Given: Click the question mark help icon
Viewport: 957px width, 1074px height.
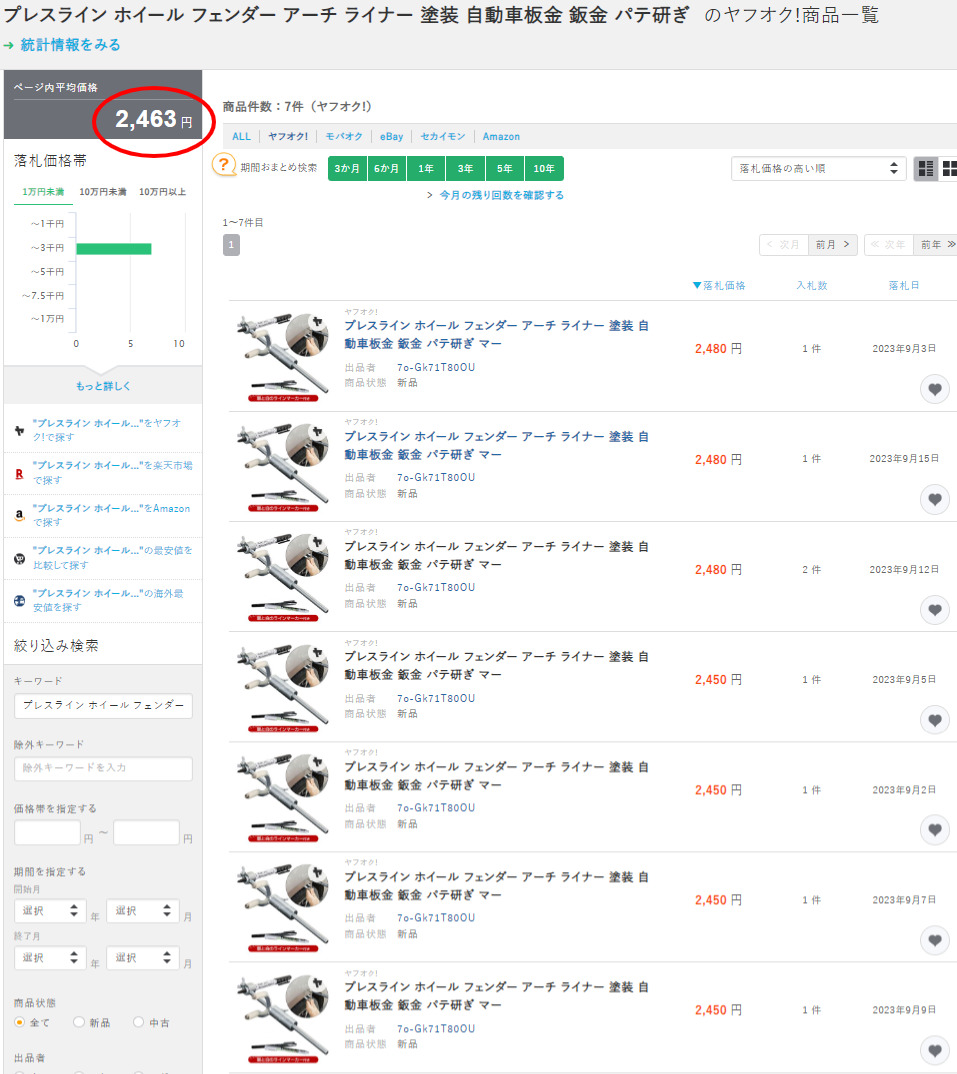Looking at the screenshot, I should tap(224, 167).
